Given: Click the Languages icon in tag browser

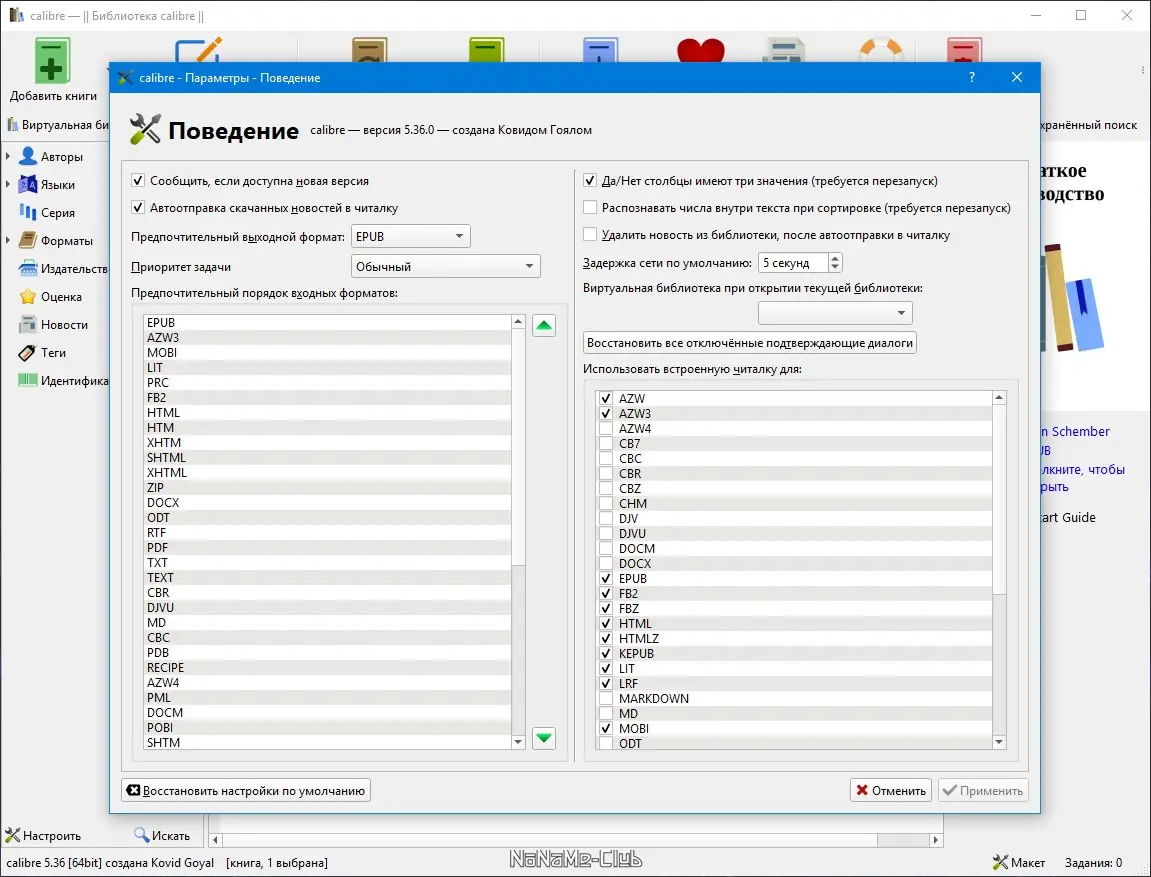Looking at the screenshot, I should [28, 184].
